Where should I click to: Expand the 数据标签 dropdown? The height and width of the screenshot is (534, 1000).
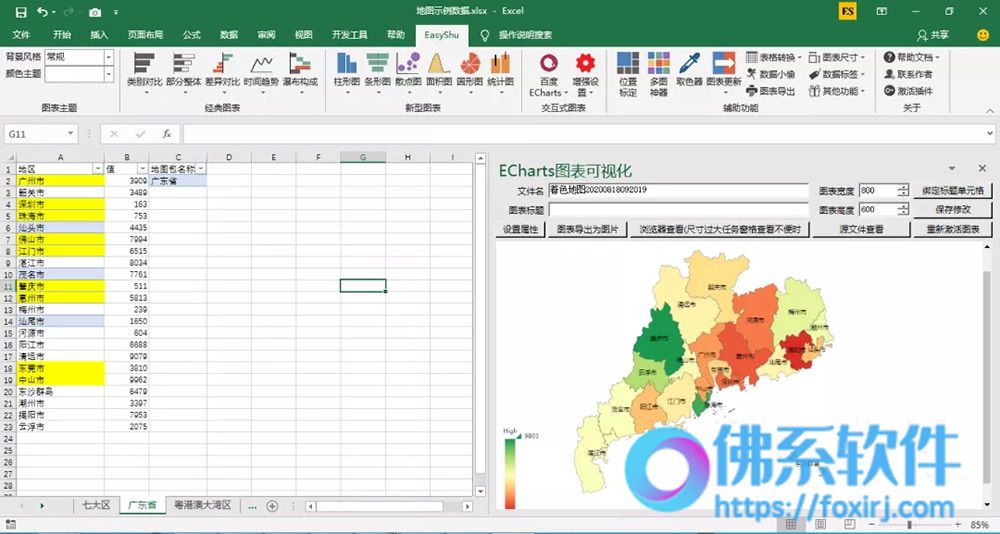tap(862, 75)
